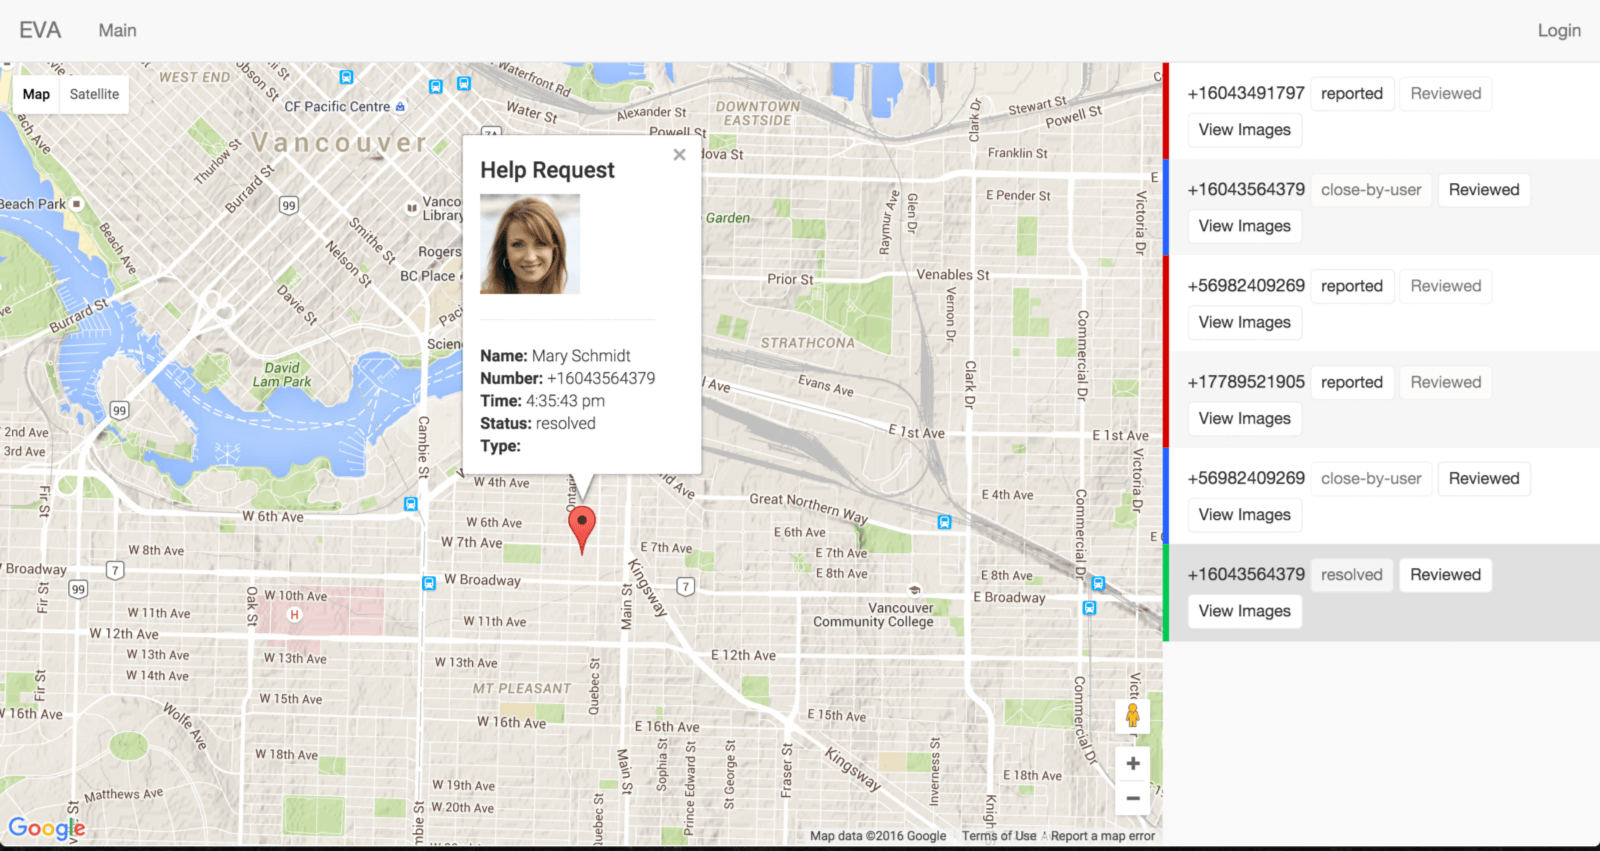The image size is (1600, 851).
Task: Select phone number +17789521905 in list
Action: [x=1246, y=382]
